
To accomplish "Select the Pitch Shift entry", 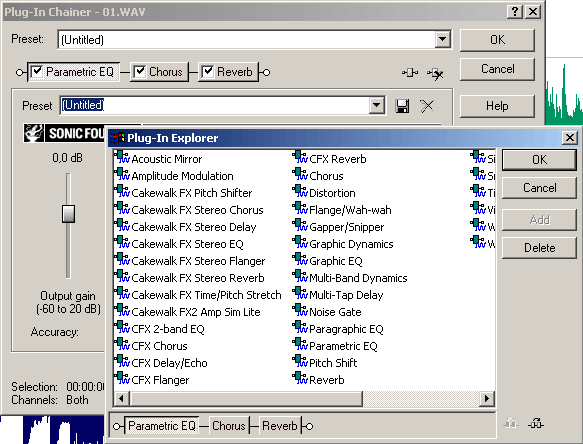I will 333,363.
